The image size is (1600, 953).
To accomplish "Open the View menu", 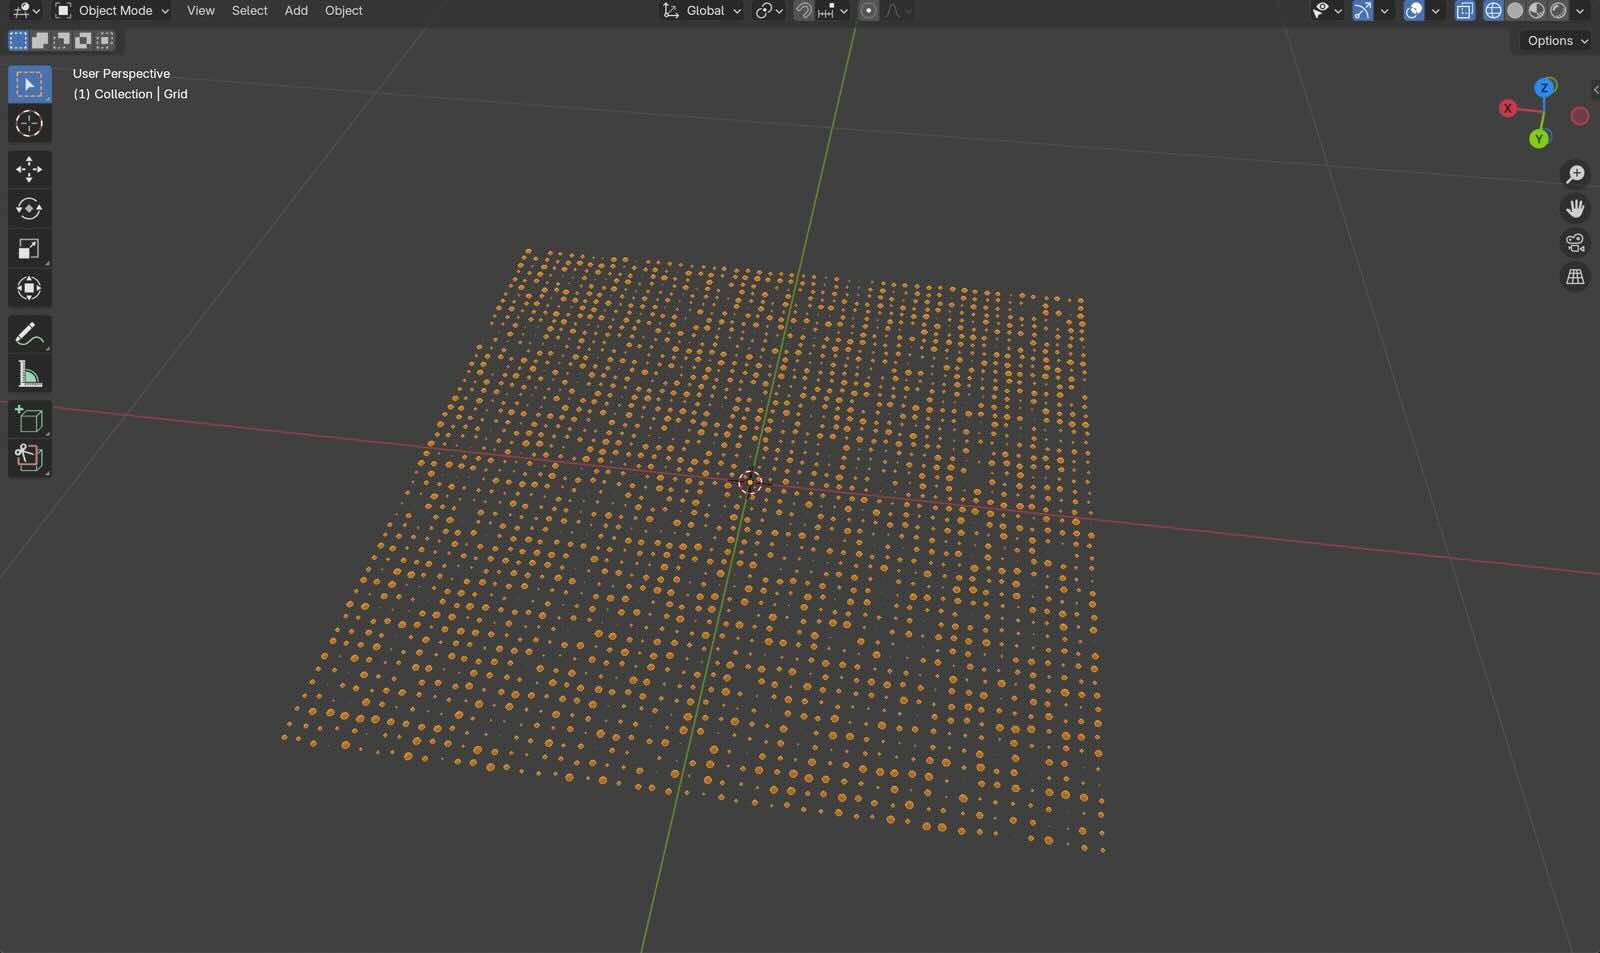I will tap(200, 11).
